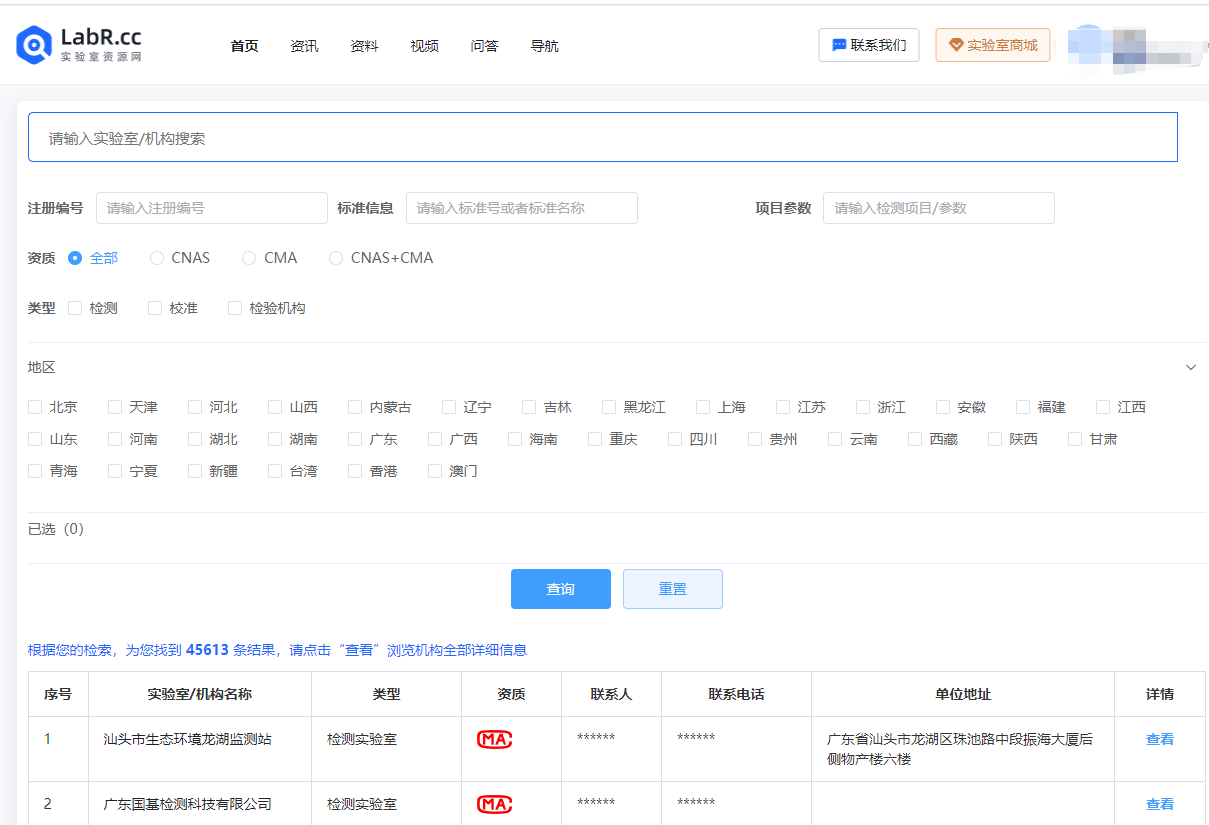Tick the 内蒙古 region checkbox
This screenshot has height=825, width=1209.
coord(355,407)
